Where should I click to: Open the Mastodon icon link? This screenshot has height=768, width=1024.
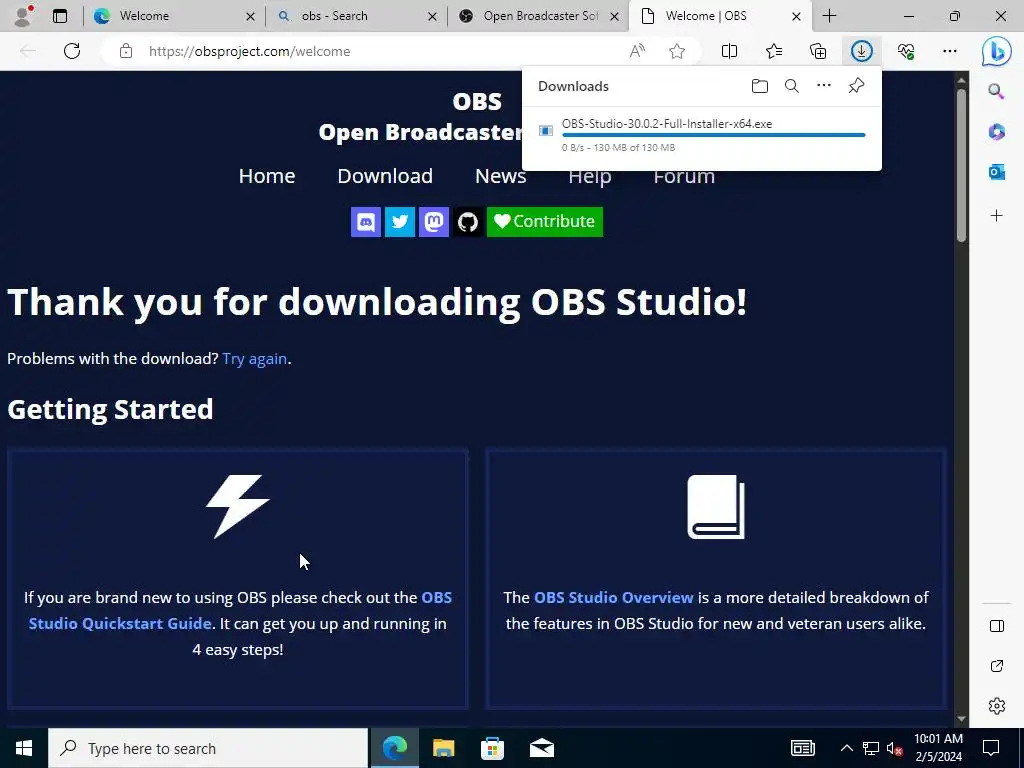click(434, 221)
